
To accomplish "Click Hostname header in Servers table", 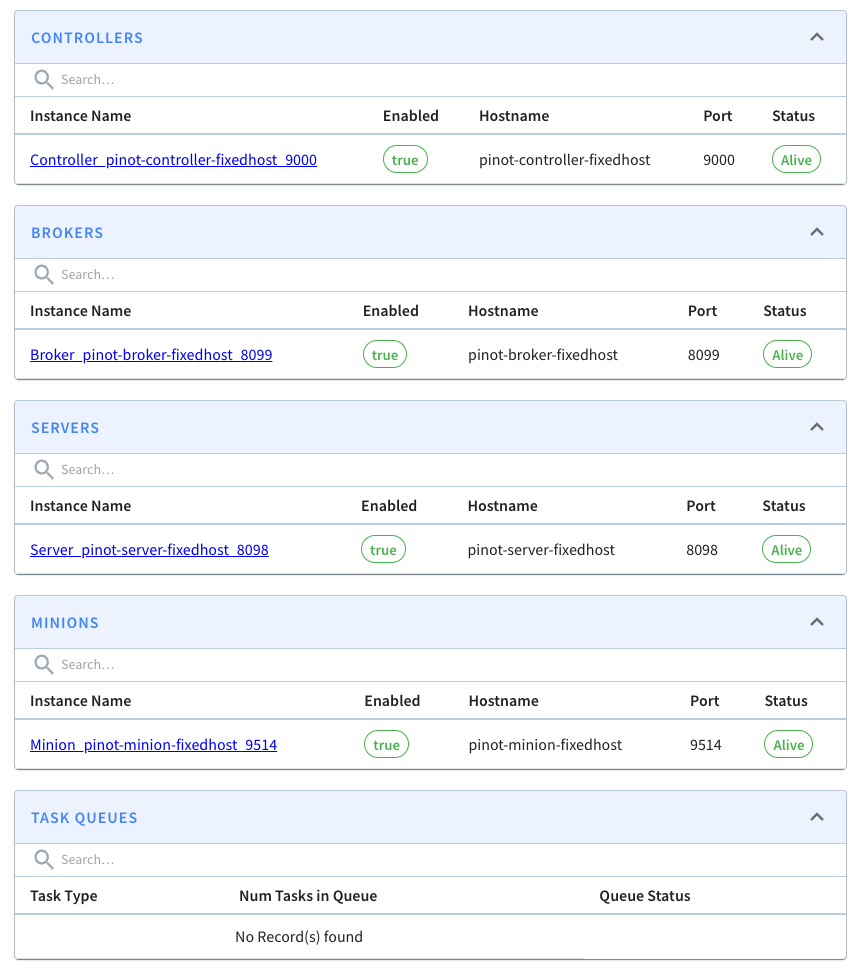I will point(502,506).
